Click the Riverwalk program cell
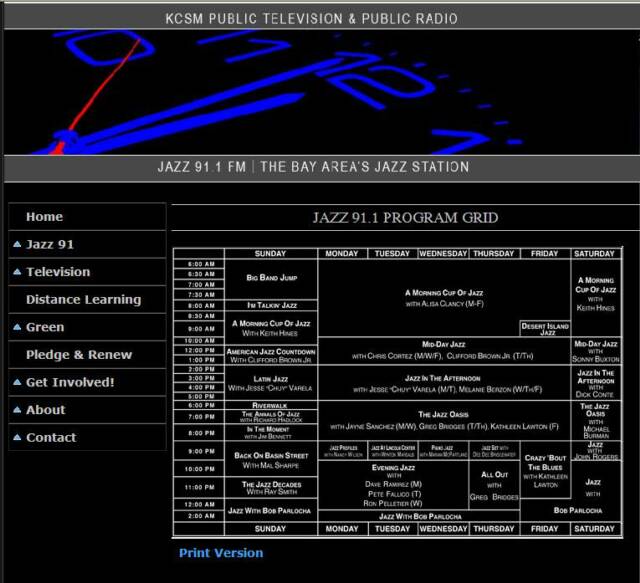The image size is (640, 583). [271, 405]
